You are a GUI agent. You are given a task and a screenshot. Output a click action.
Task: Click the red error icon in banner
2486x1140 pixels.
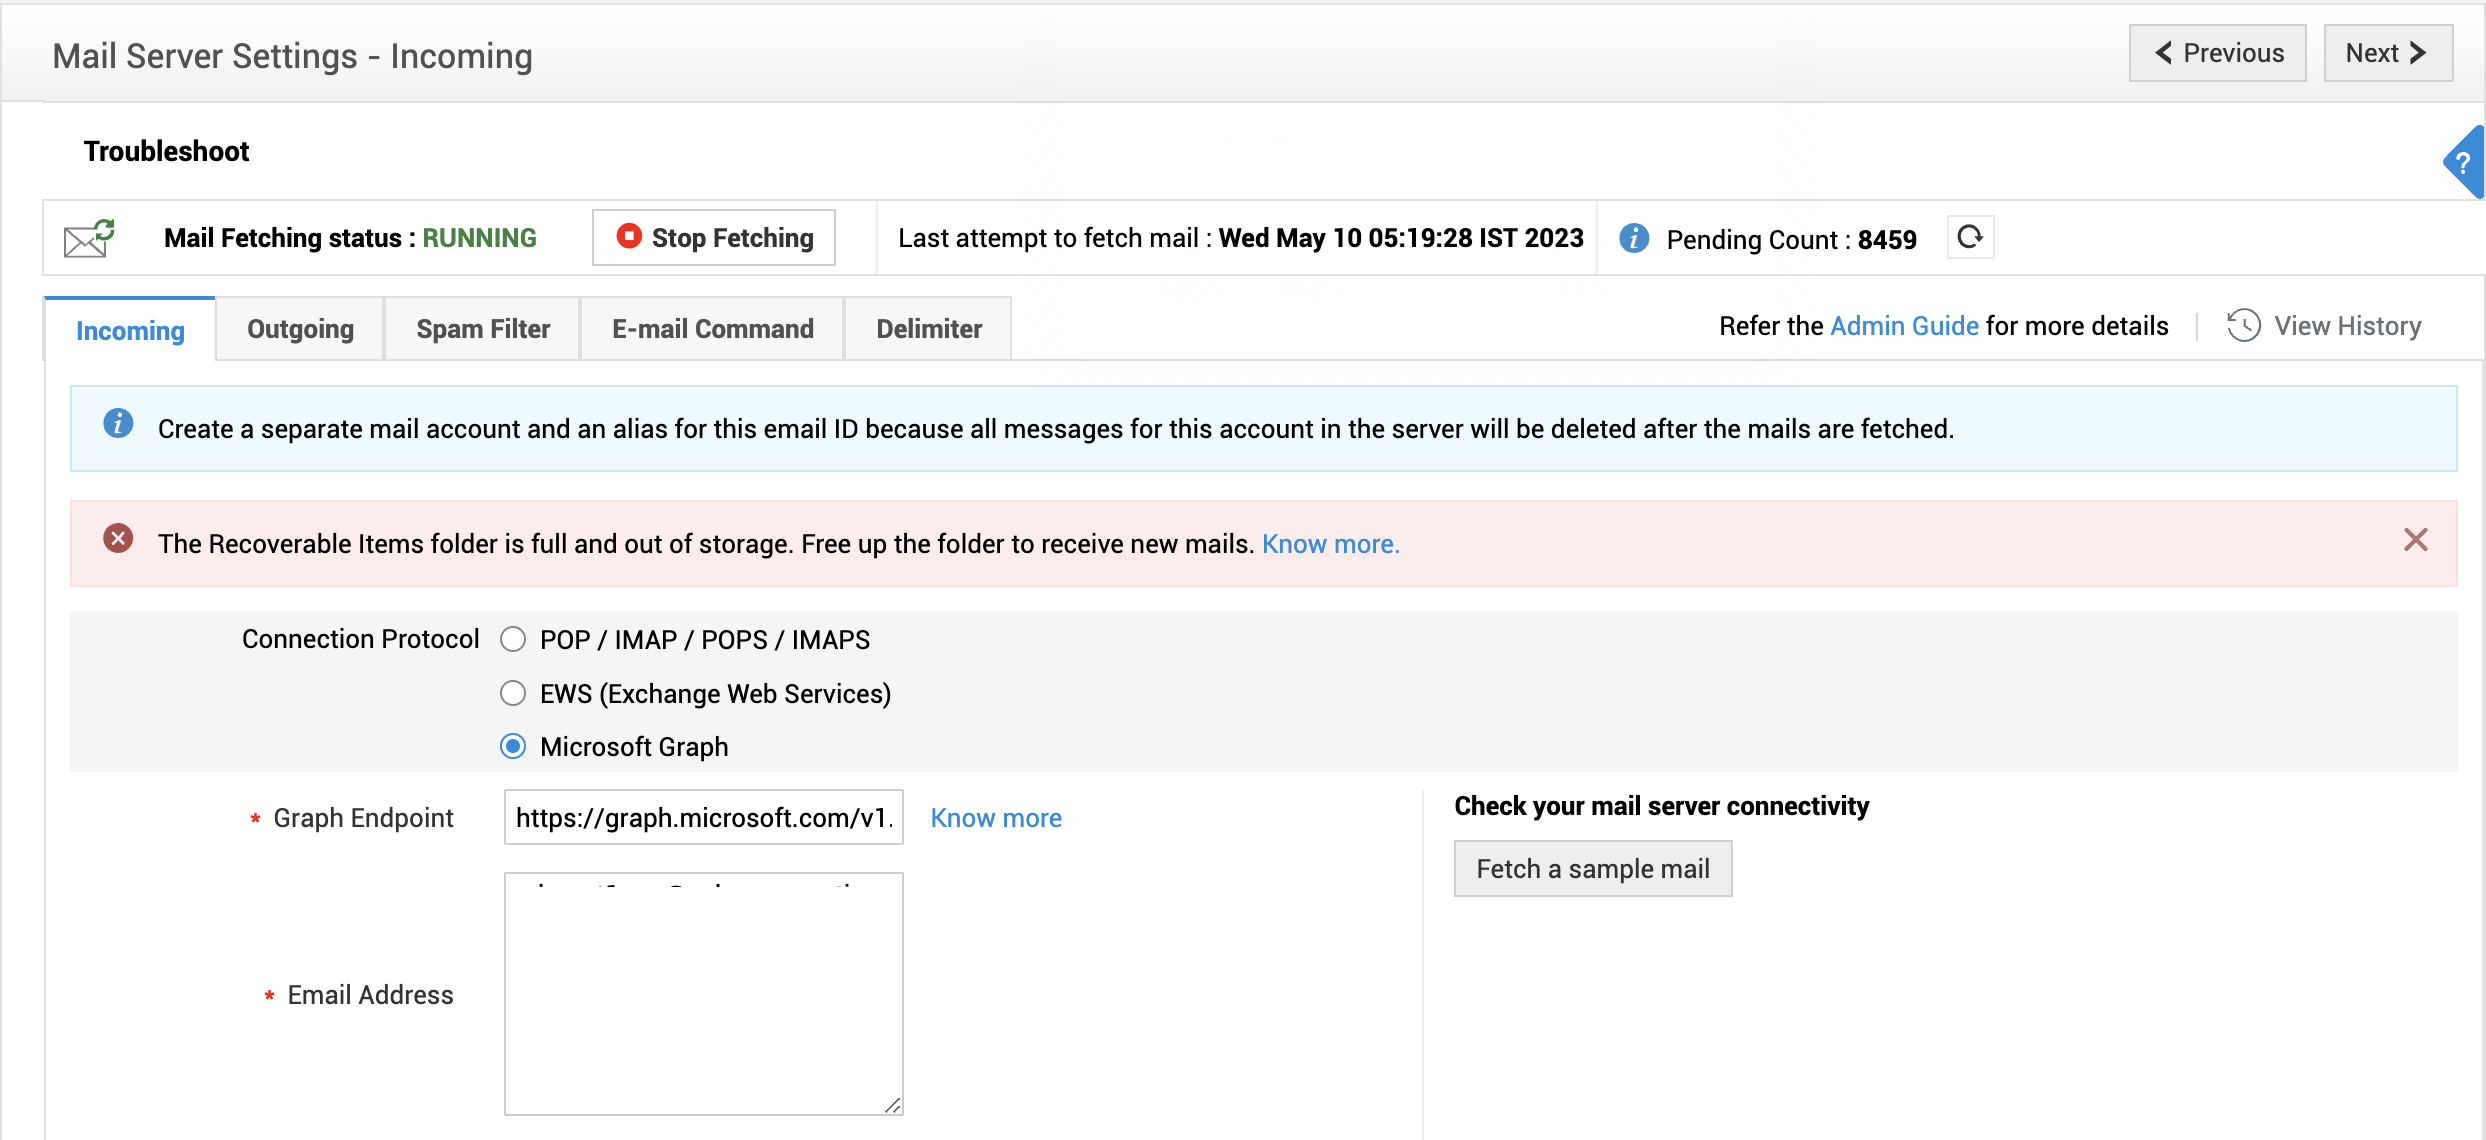118,539
